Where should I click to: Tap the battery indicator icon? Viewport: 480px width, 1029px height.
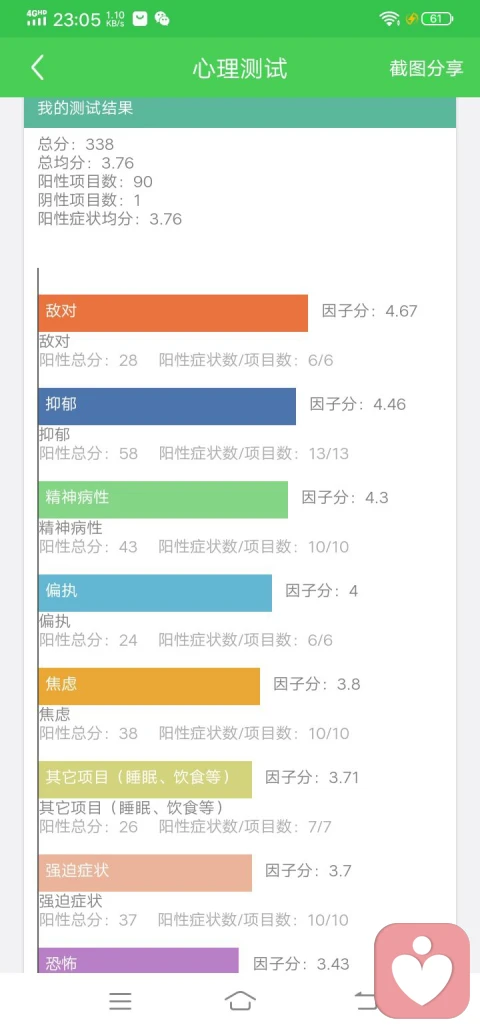(x=437, y=19)
